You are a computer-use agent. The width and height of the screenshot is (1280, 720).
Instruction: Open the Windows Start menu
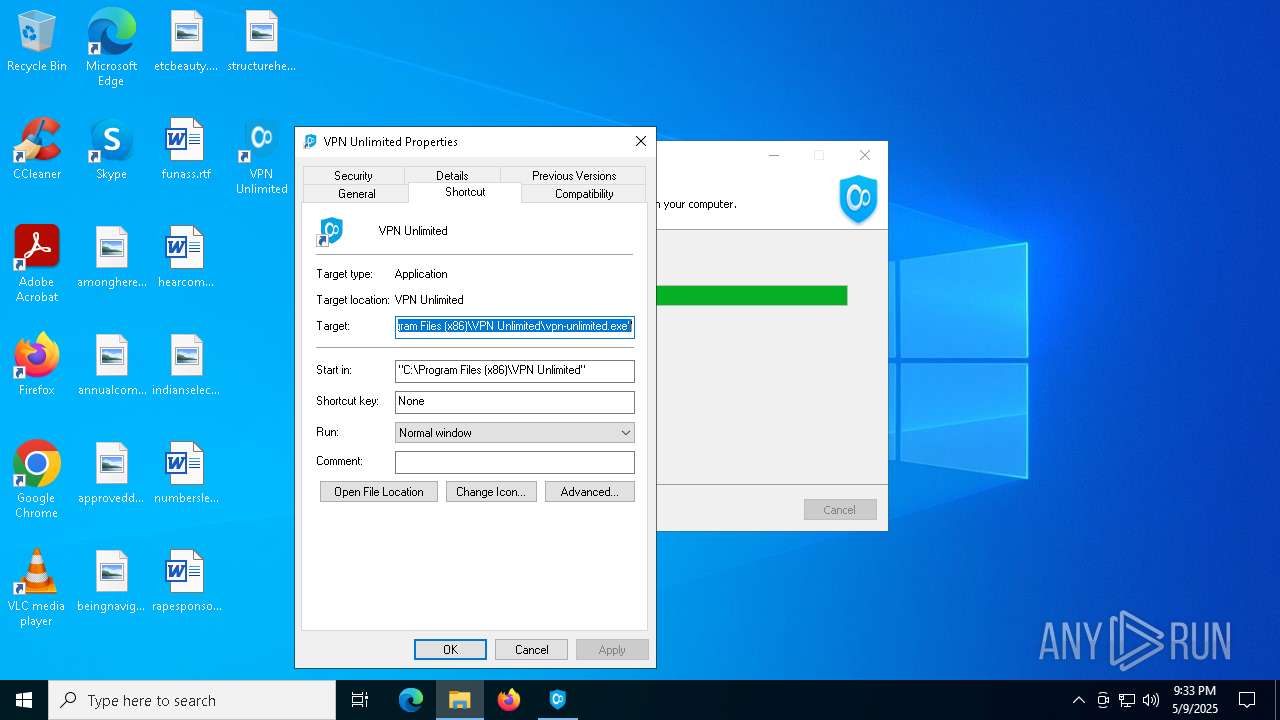point(24,700)
